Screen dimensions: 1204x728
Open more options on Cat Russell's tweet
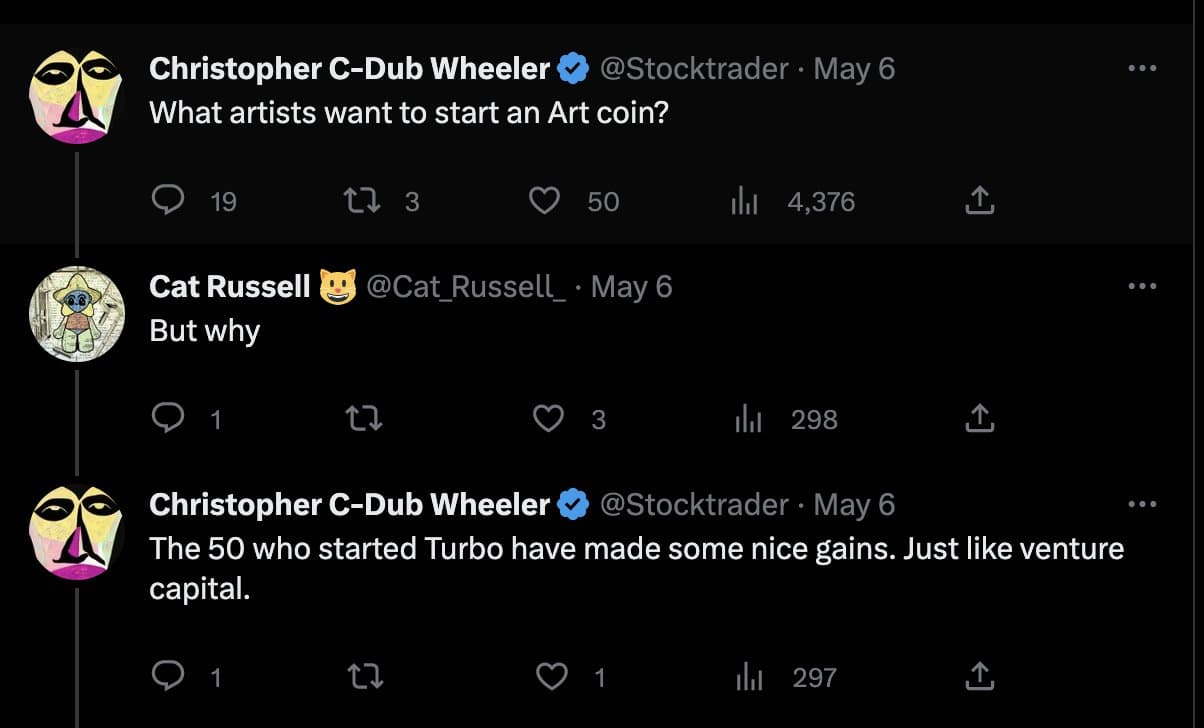pyautogui.click(x=1141, y=286)
